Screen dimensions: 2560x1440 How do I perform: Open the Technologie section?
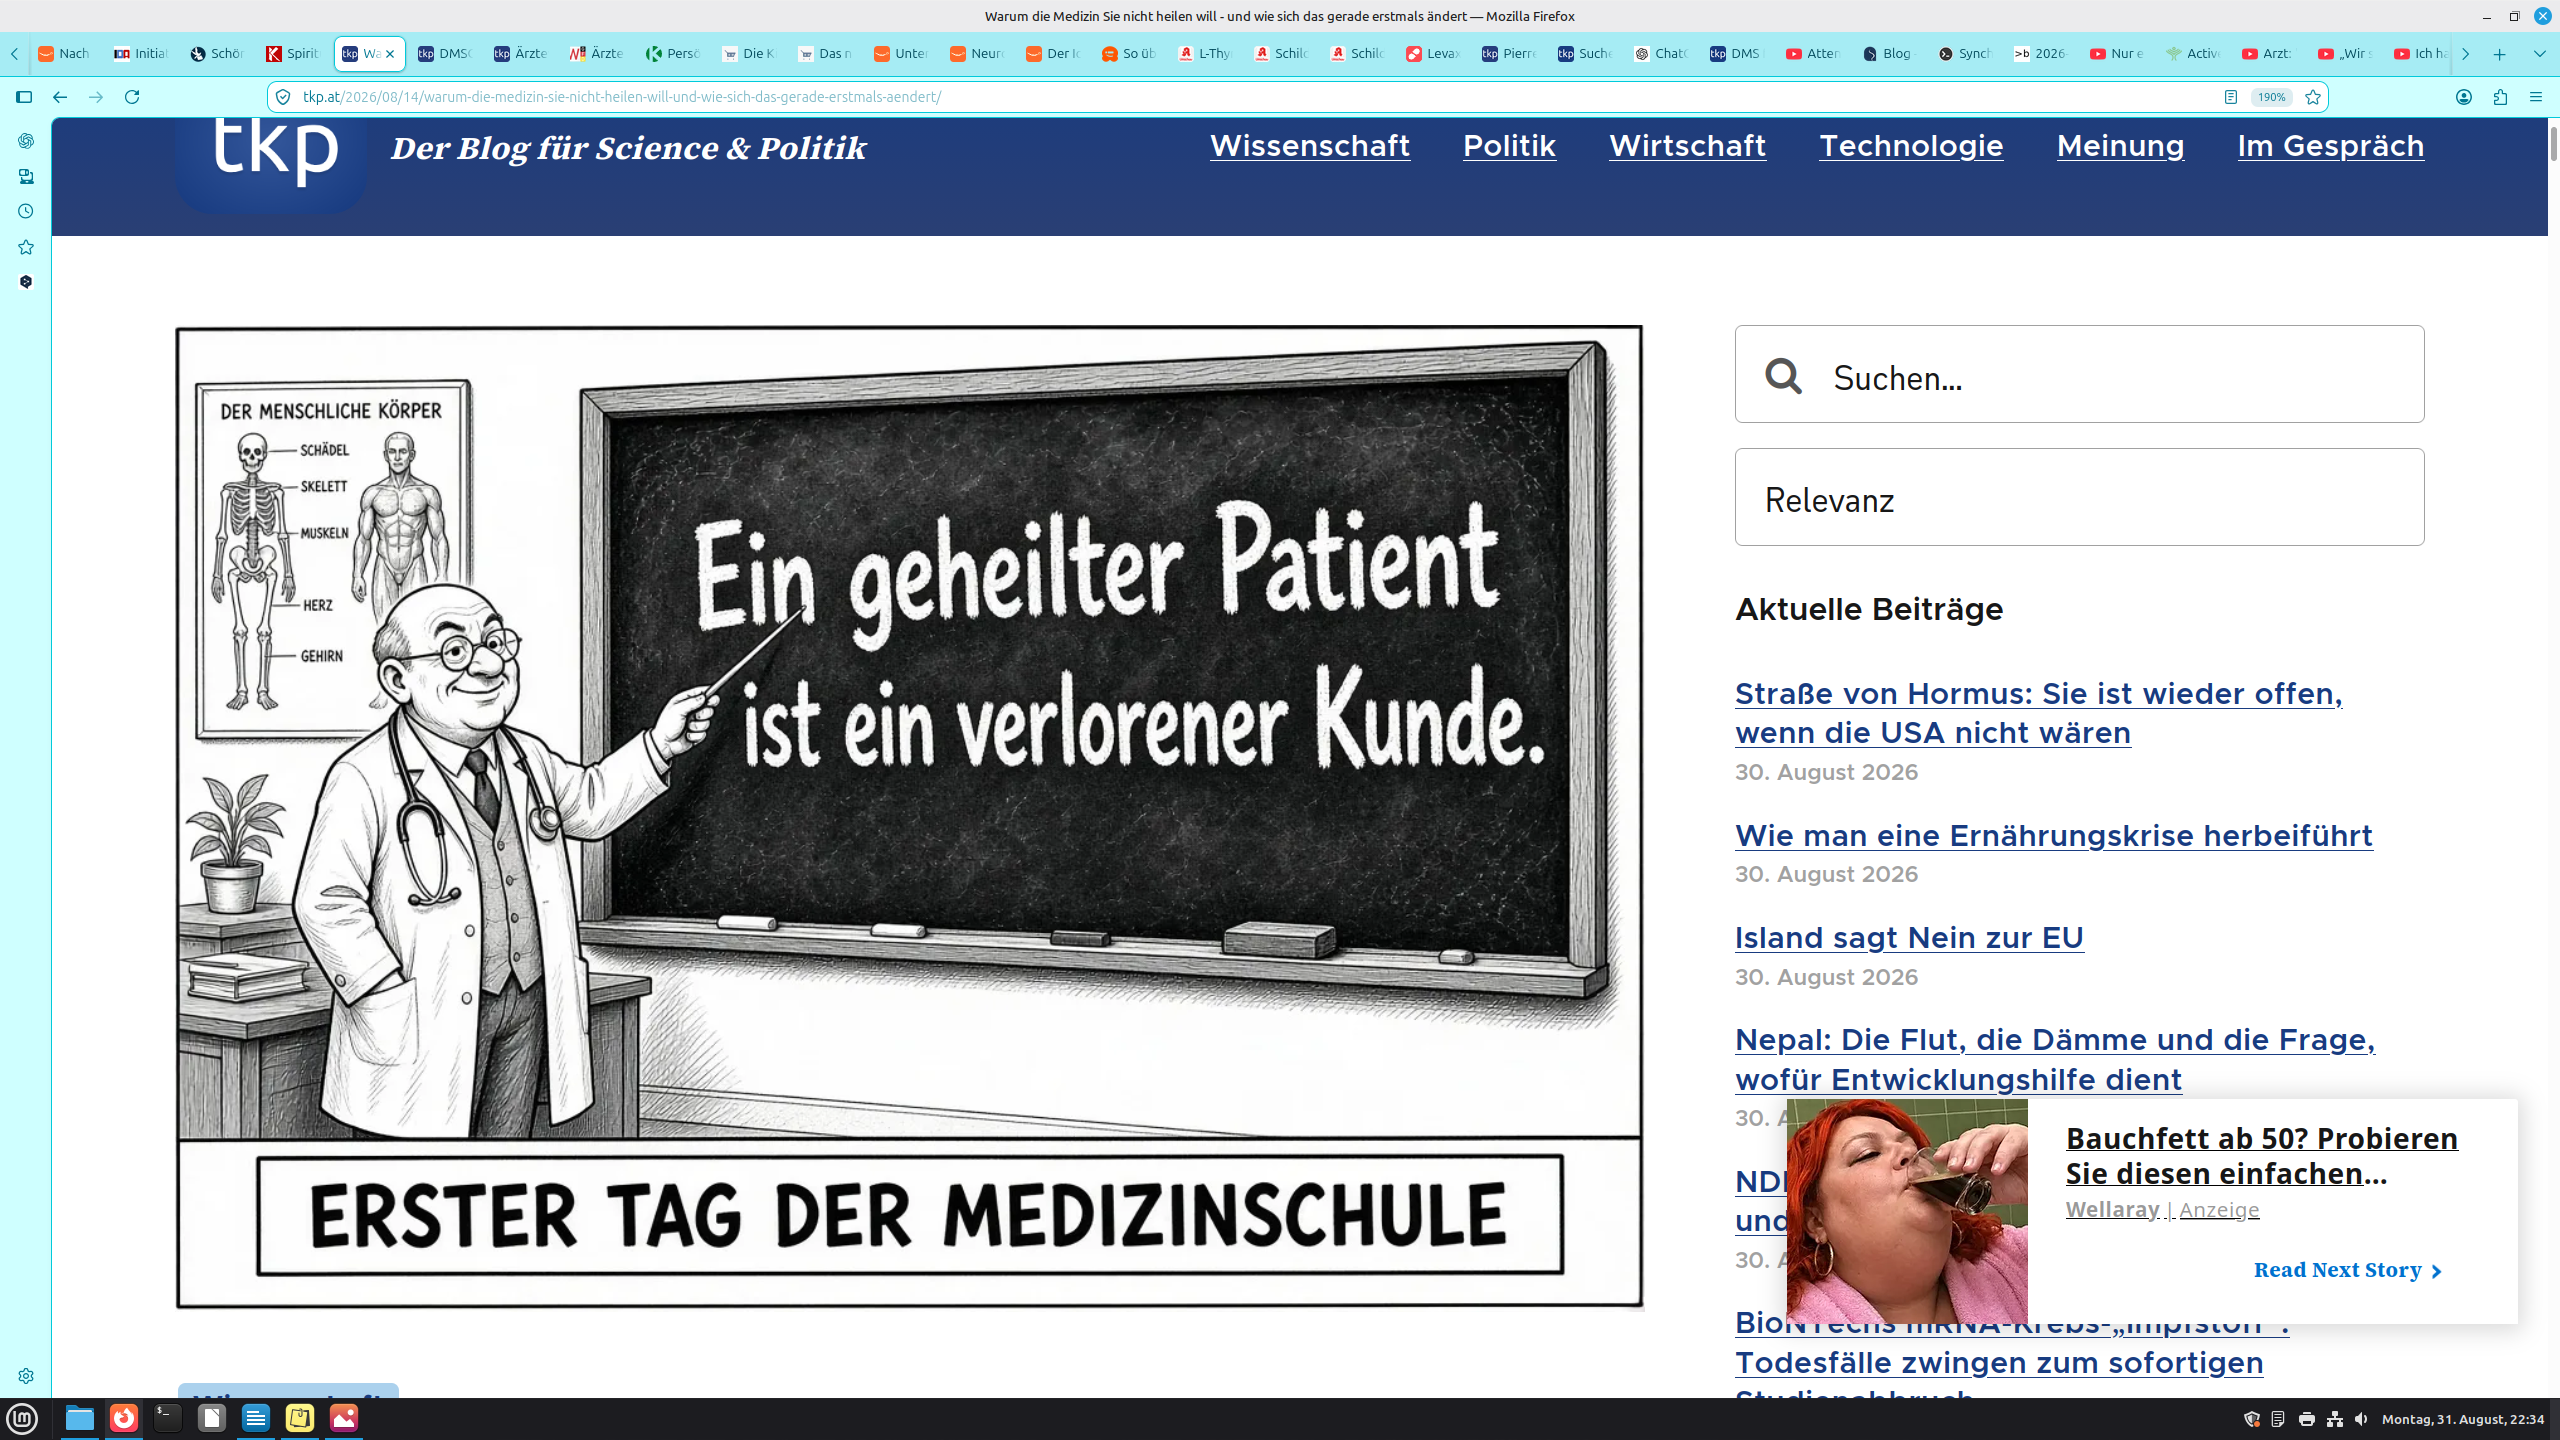1911,146
